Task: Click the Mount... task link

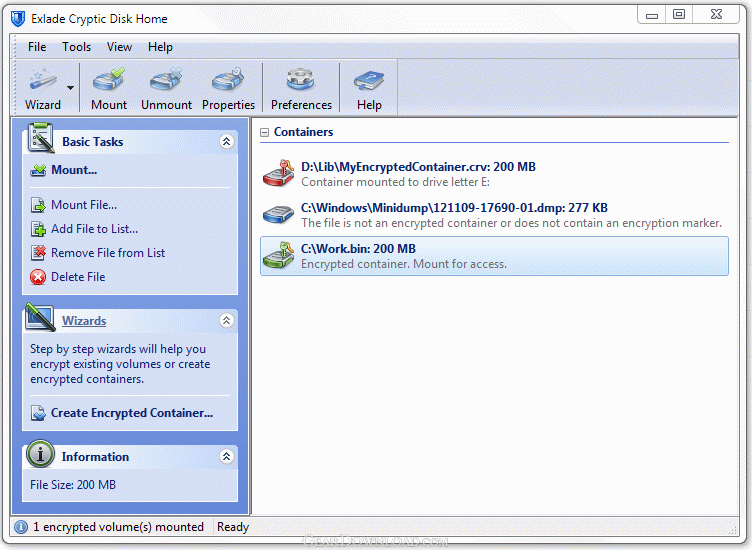Action: point(74,170)
